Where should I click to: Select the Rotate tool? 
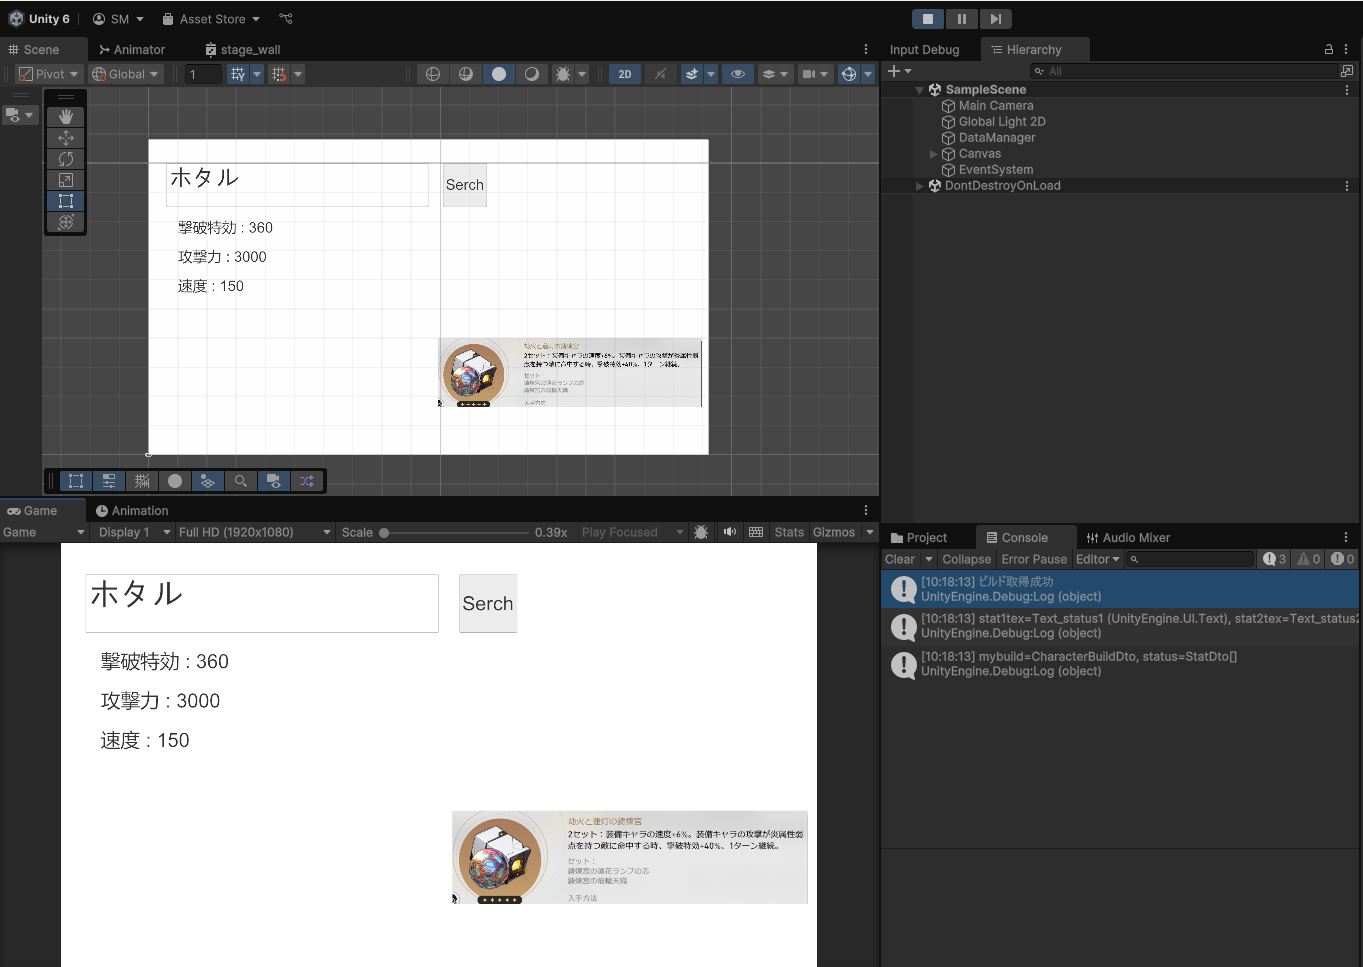pyautogui.click(x=66, y=159)
